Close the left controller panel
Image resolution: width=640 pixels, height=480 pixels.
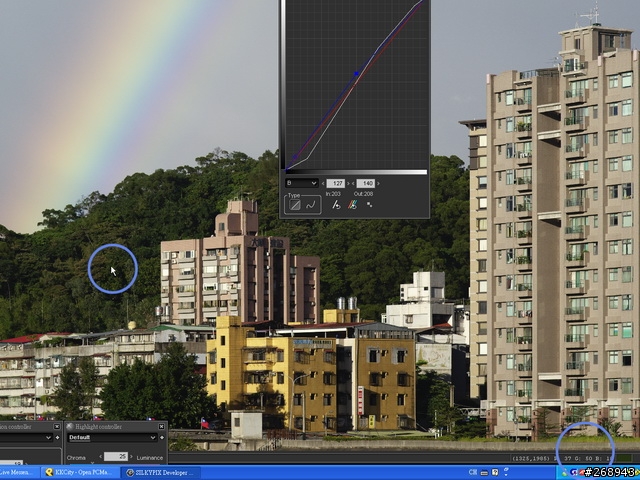[57, 427]
